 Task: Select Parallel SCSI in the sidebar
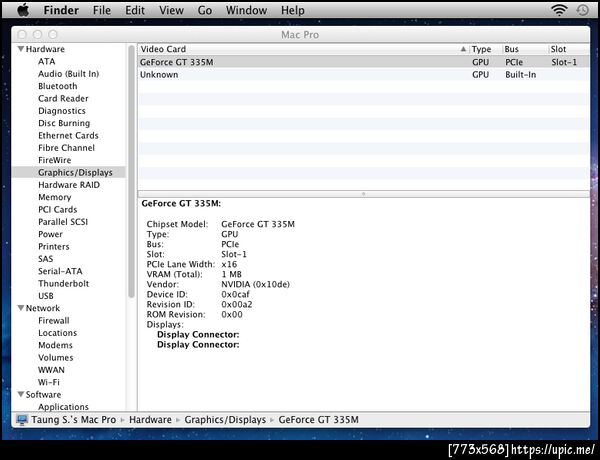[x=63, y=222]
